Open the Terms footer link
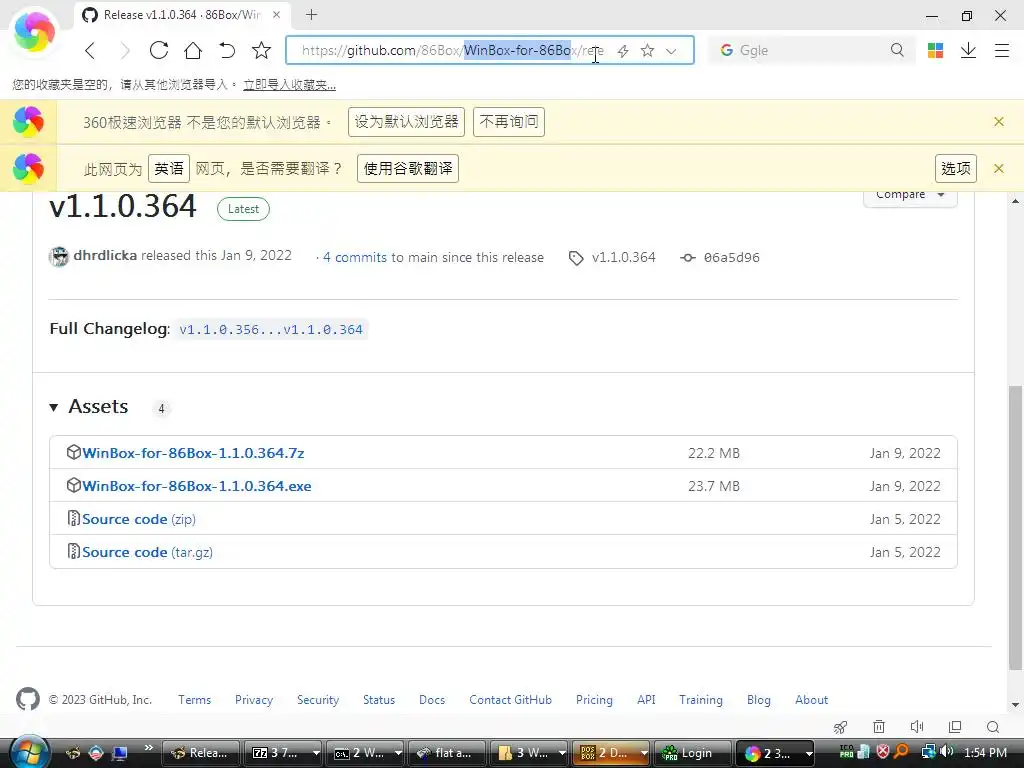The height and width of the screenshot is (768, 1024). click(195, 699)
